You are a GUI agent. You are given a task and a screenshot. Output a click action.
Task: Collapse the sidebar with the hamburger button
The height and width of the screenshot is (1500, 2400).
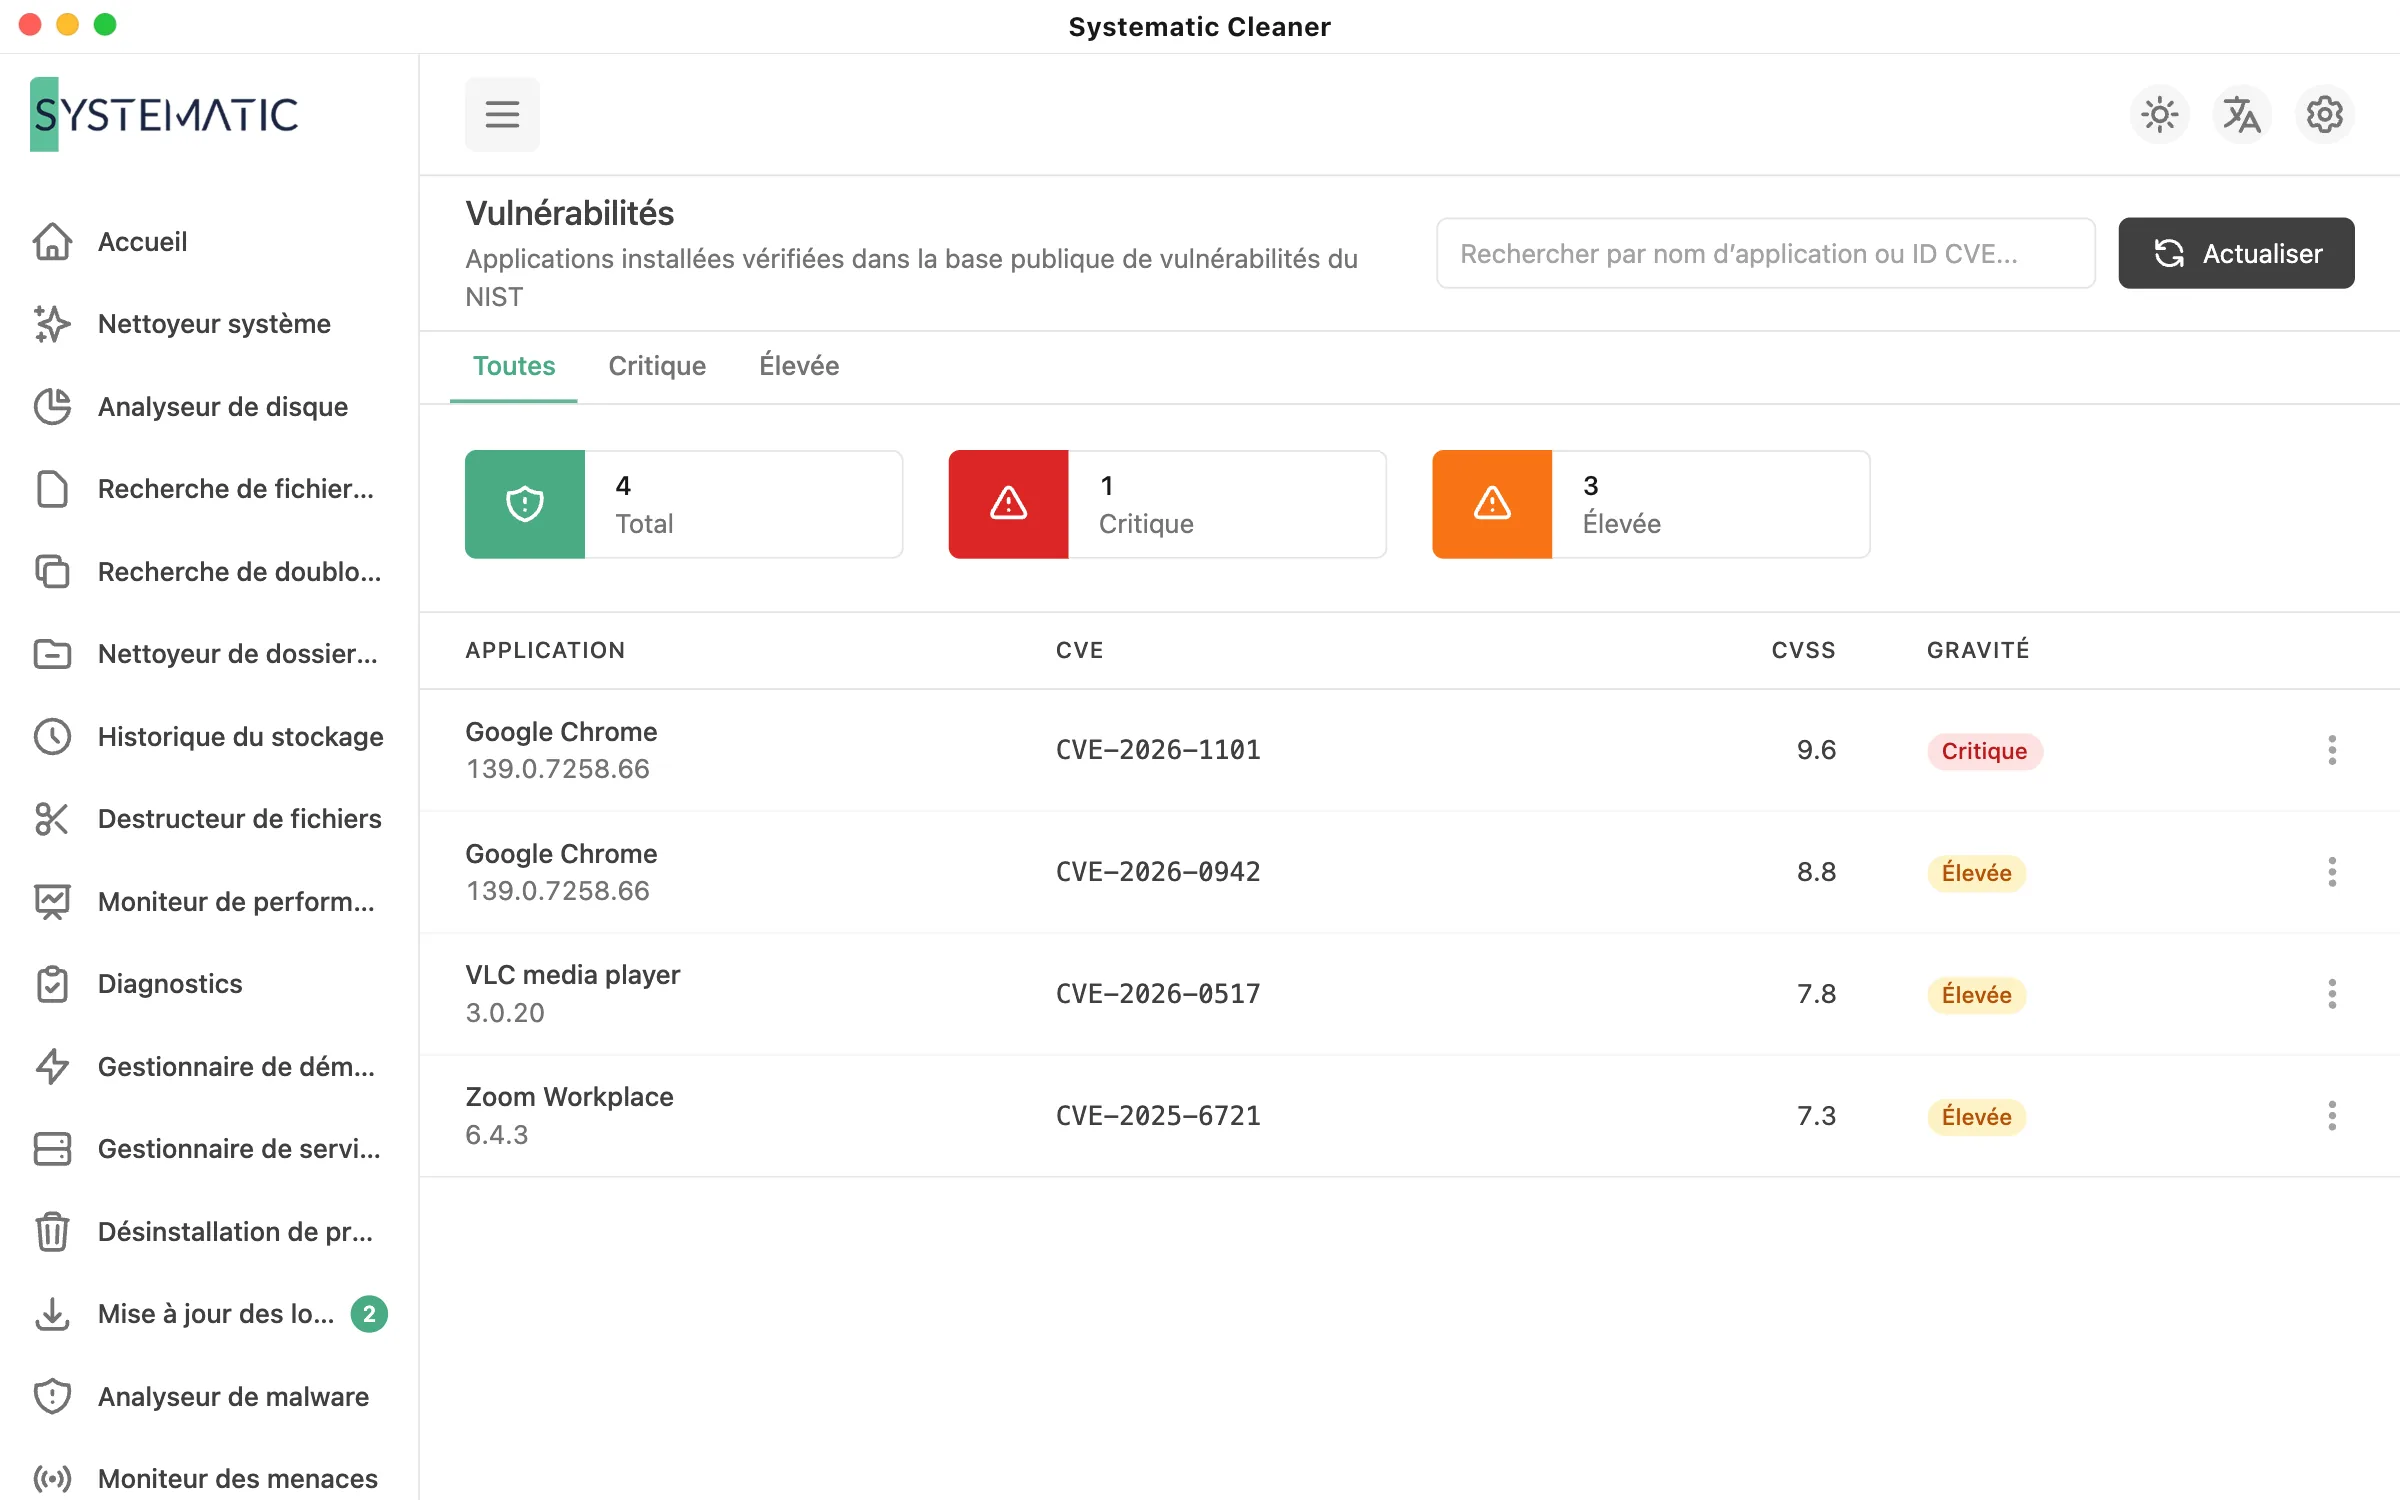tap(502, 114)
